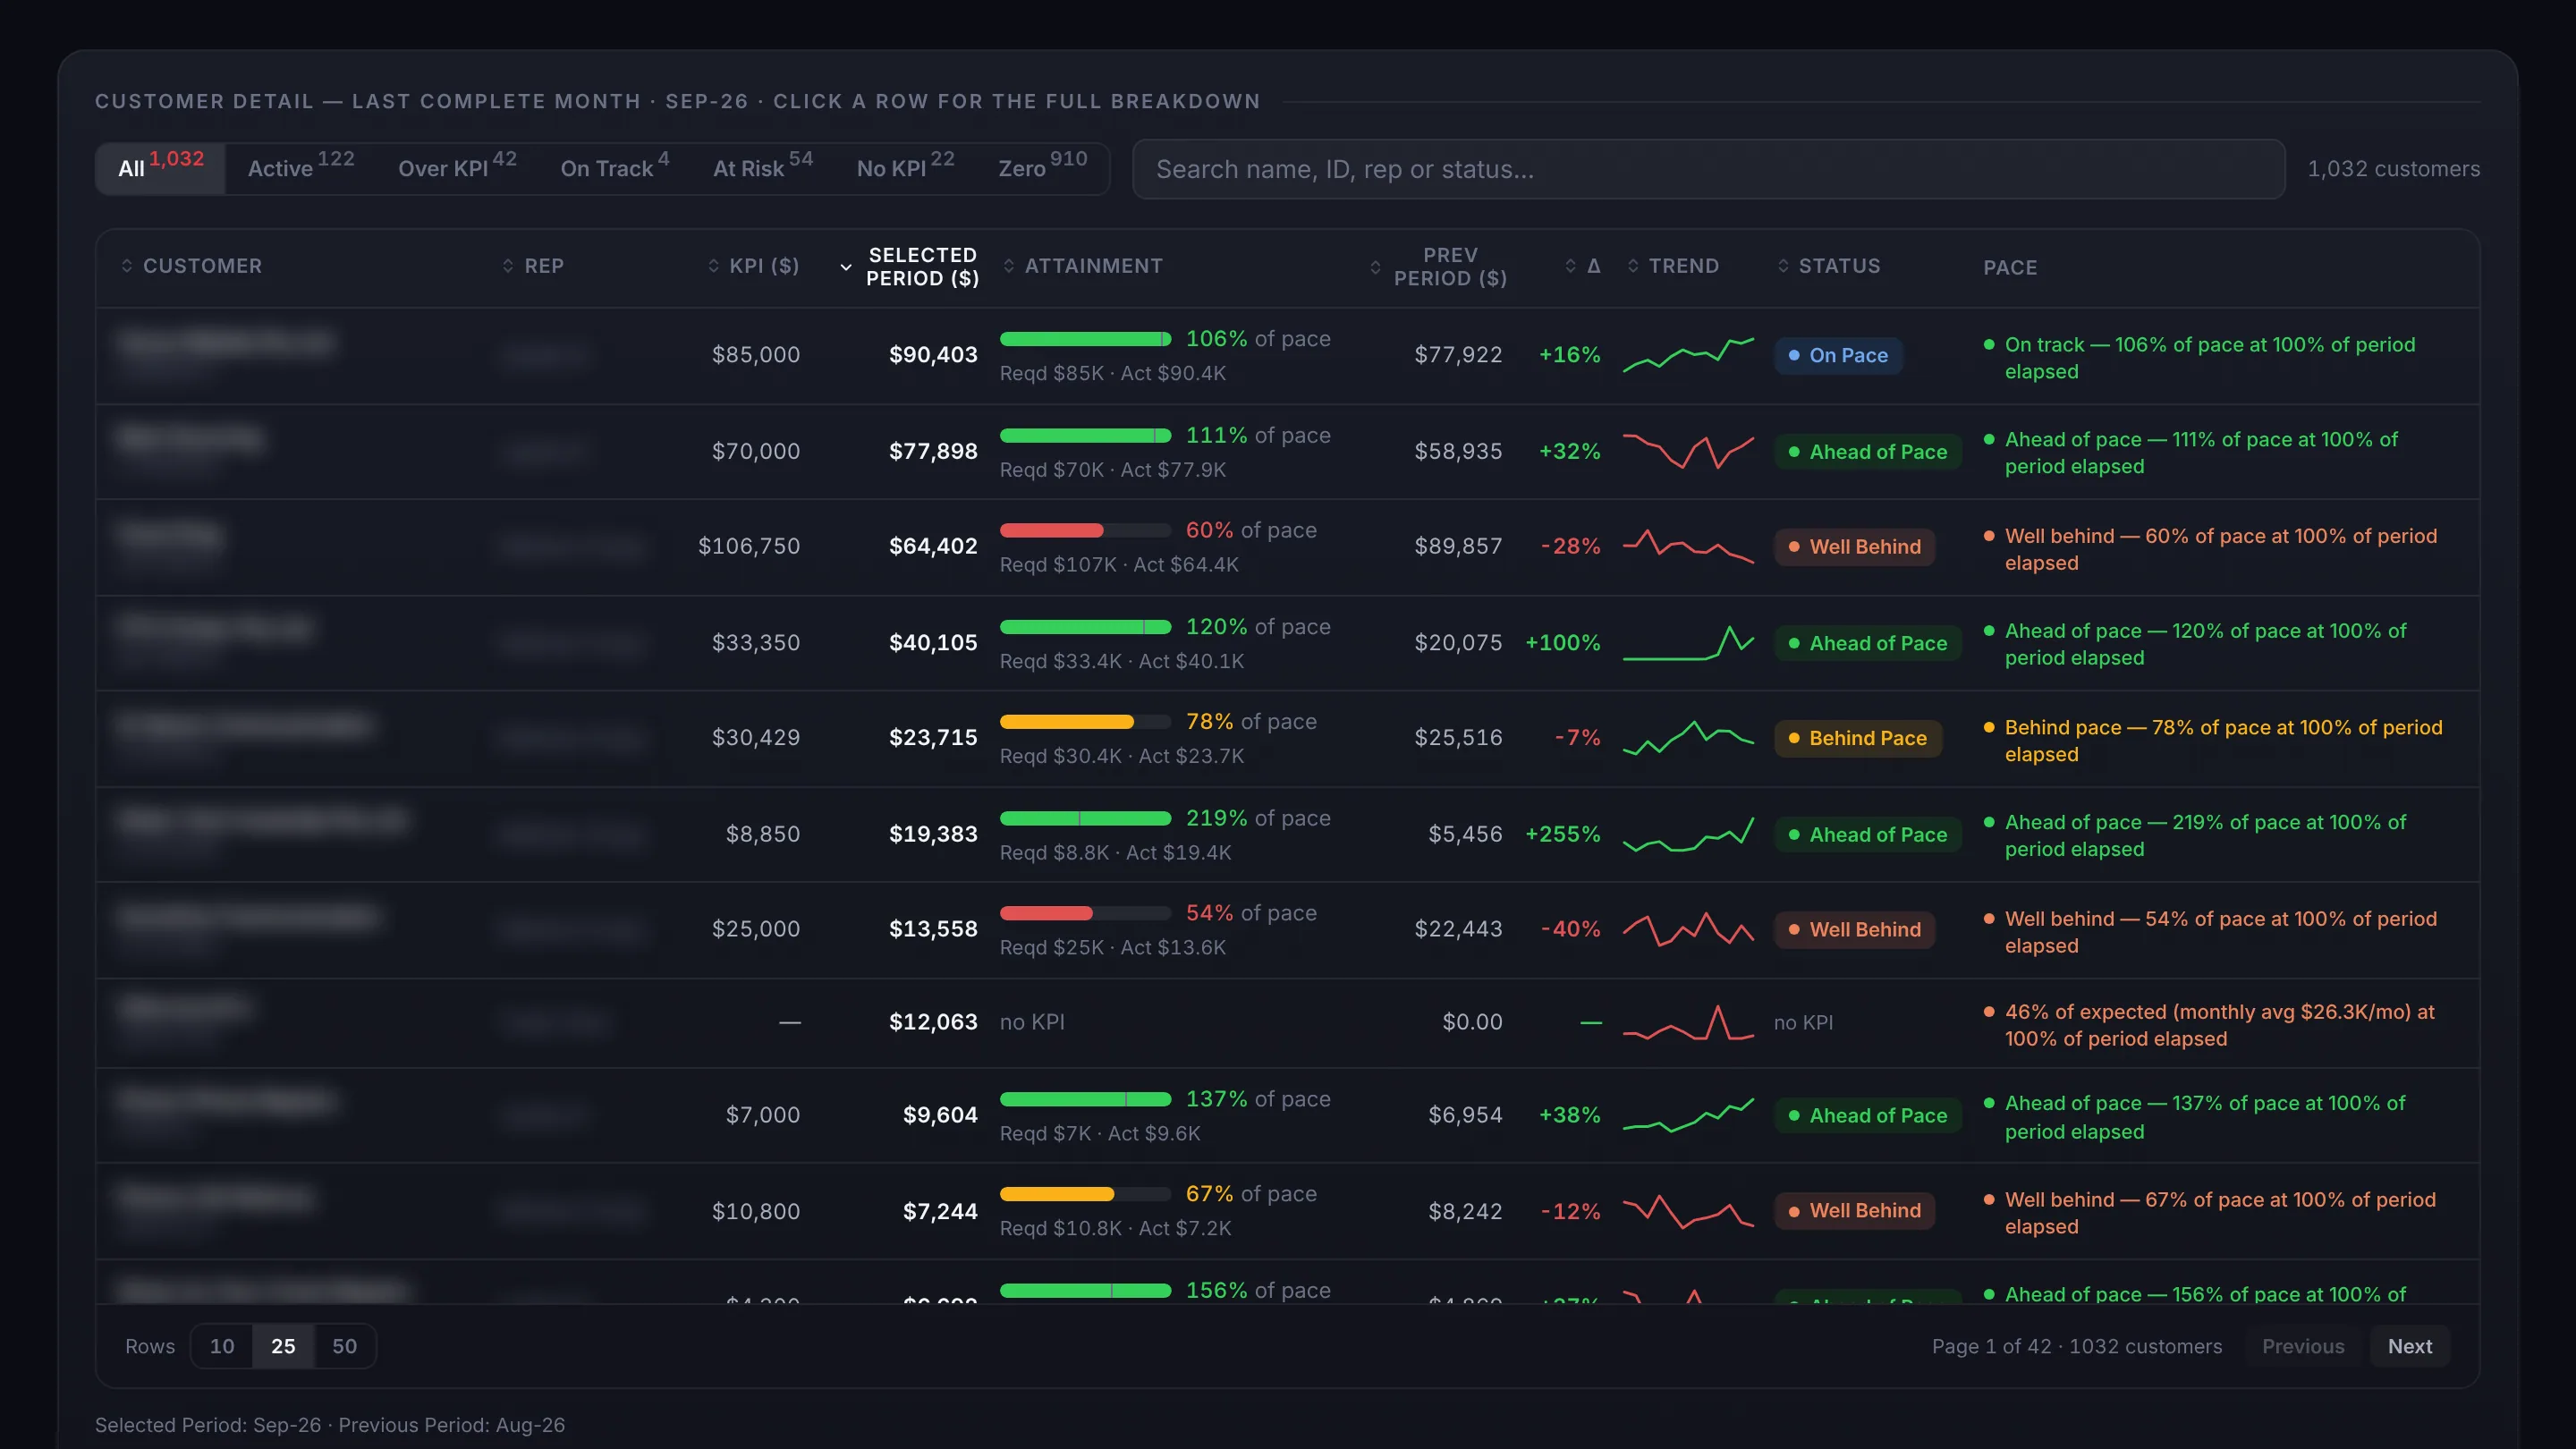Click Well Behind badge in $13,558 row

point(1855,930)
